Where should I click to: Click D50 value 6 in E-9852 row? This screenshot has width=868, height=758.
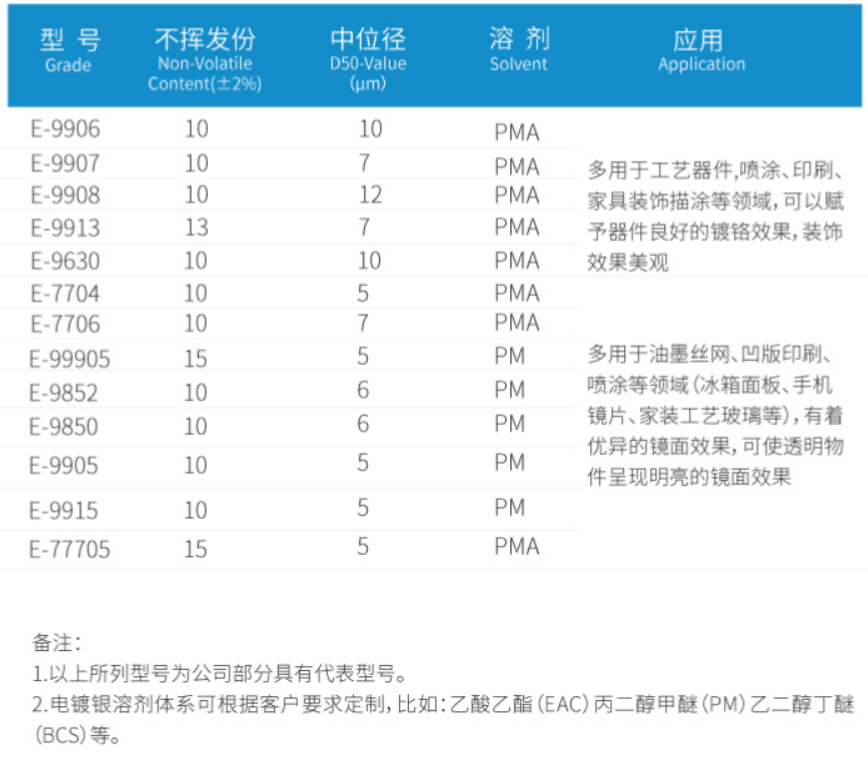pyautogui.click(x=363, y=390)
